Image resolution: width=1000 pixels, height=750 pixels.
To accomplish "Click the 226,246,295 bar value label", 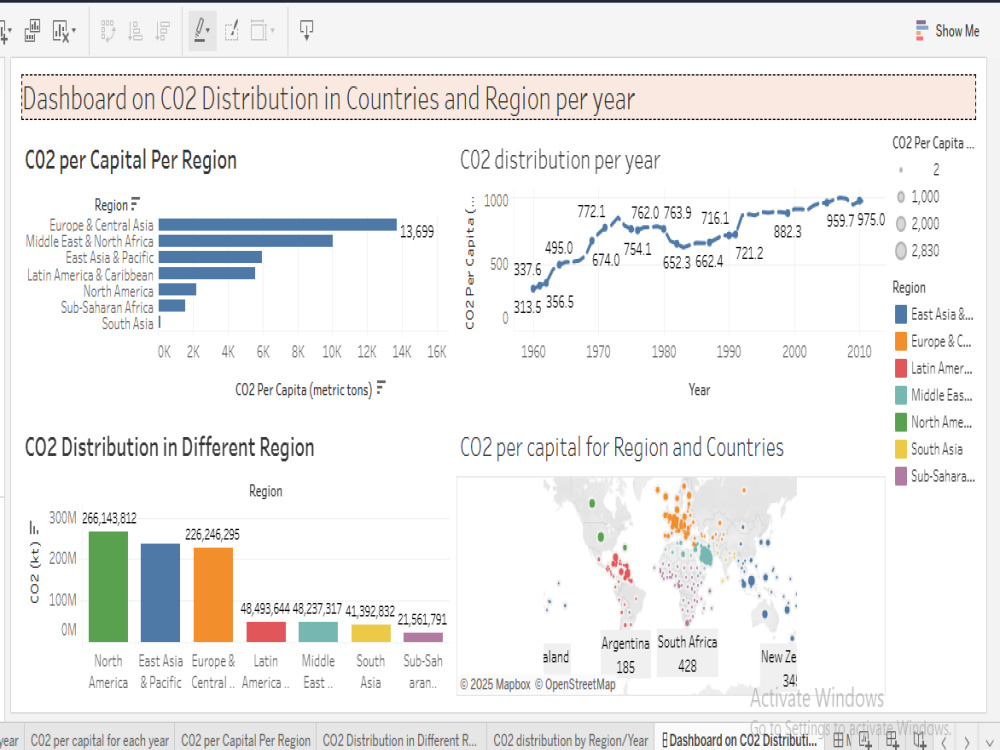I will coord(212,534).
